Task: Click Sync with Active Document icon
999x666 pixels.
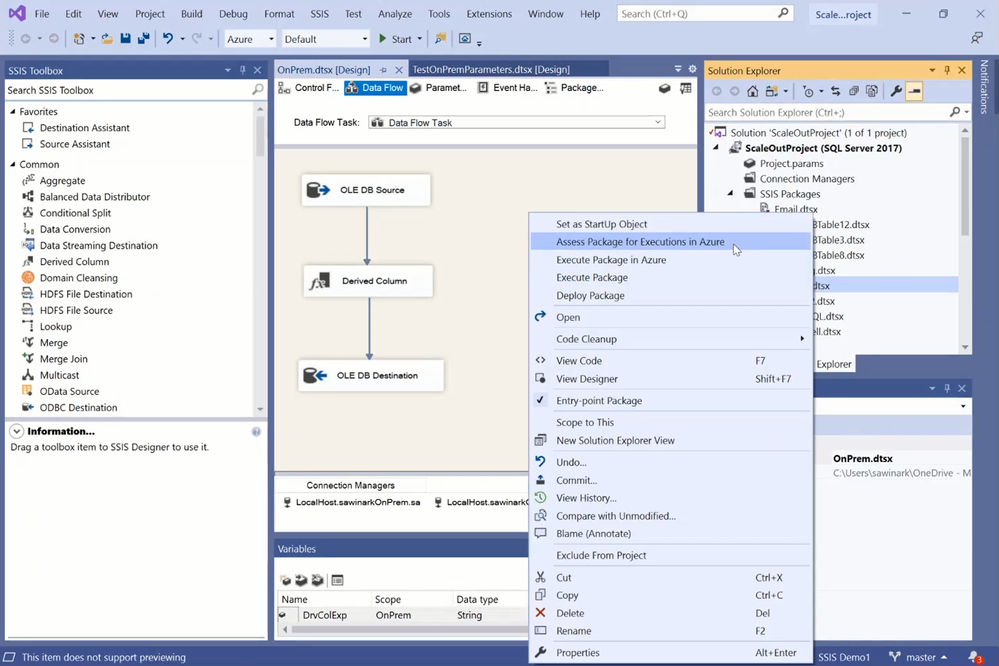Action: coord(835,91)
